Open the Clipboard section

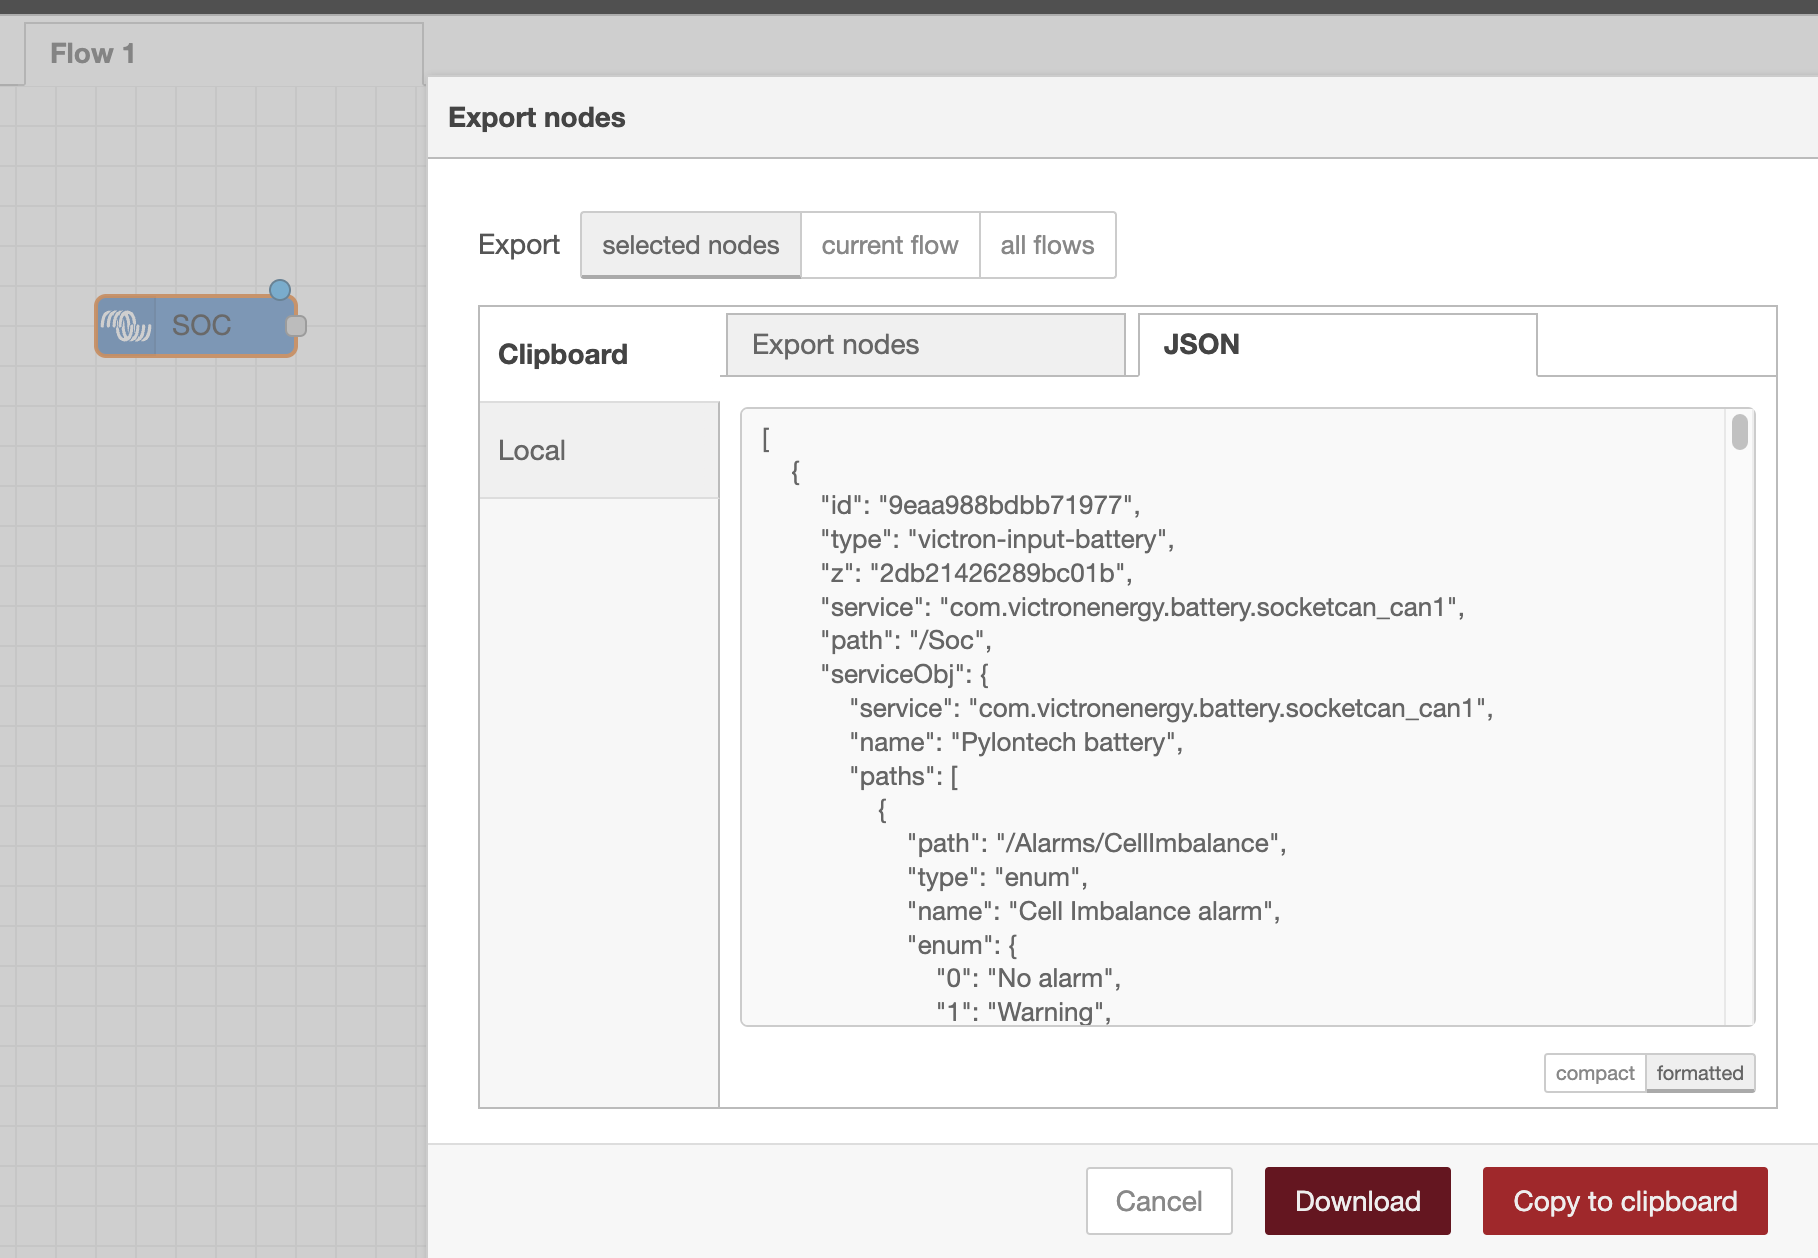(599, 354)
